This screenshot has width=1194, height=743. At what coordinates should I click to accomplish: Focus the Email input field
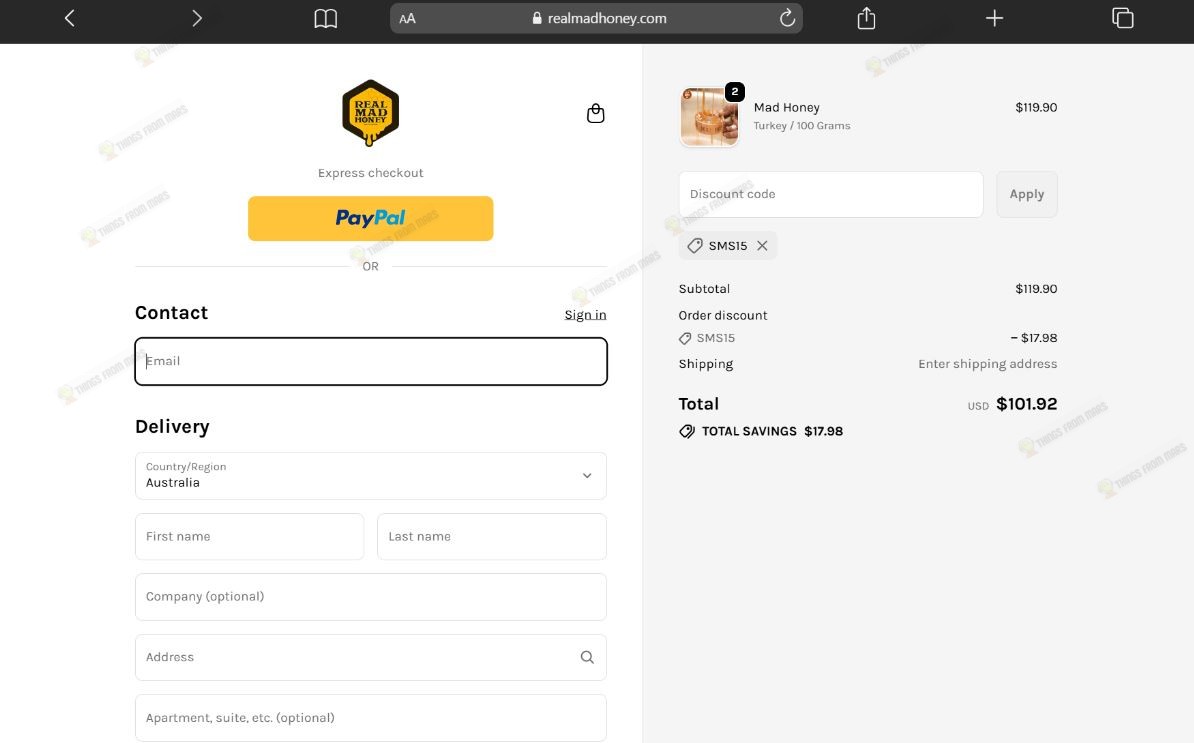point(371,361)
